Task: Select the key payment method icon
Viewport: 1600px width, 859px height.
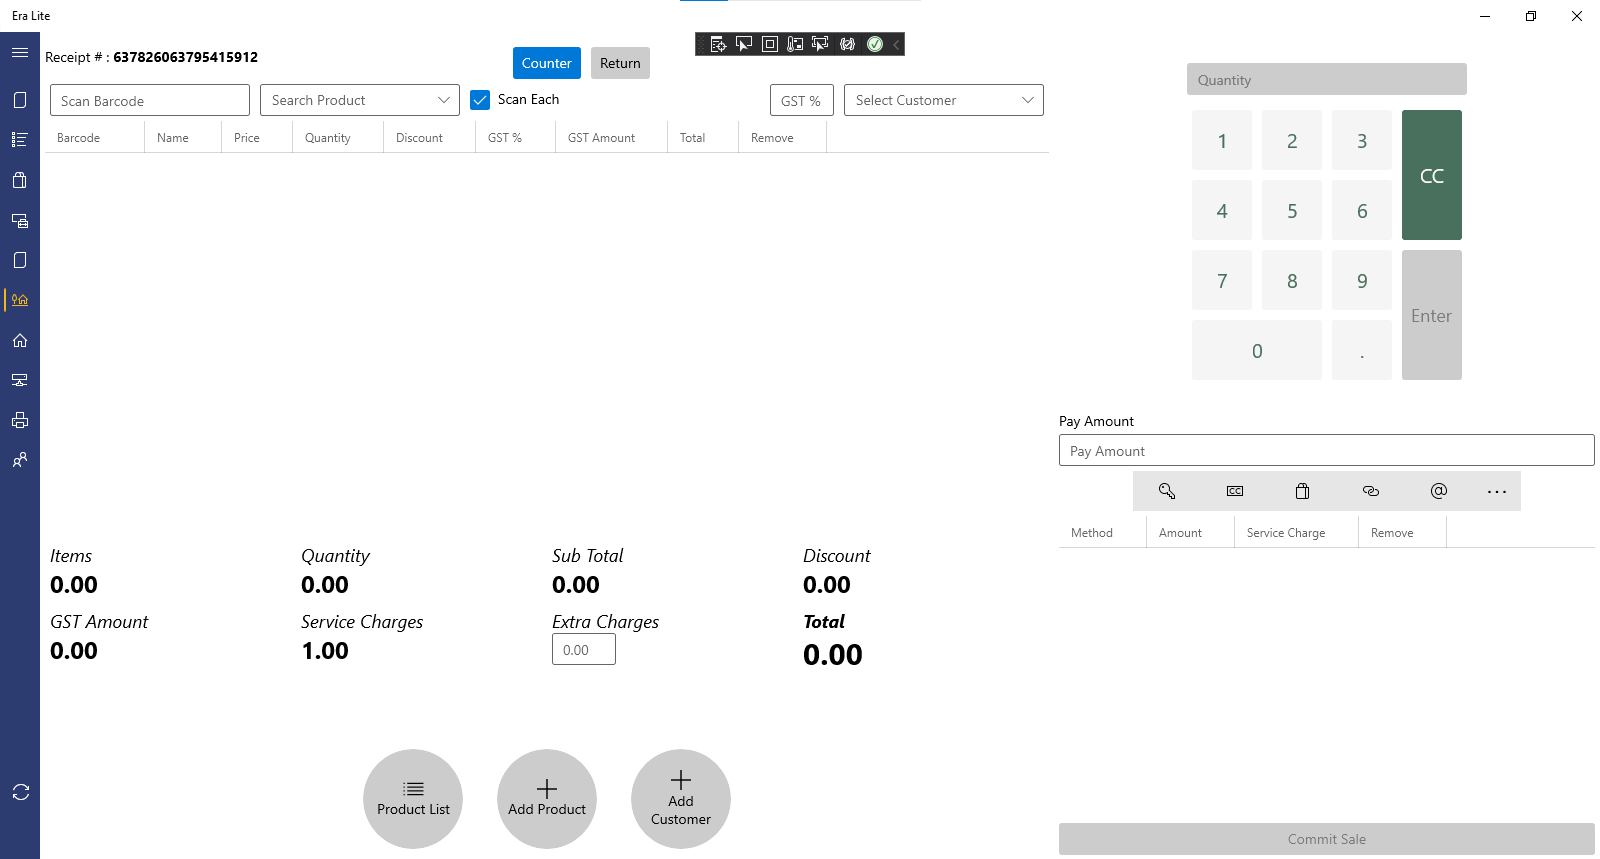Action: coord(1167,491)
